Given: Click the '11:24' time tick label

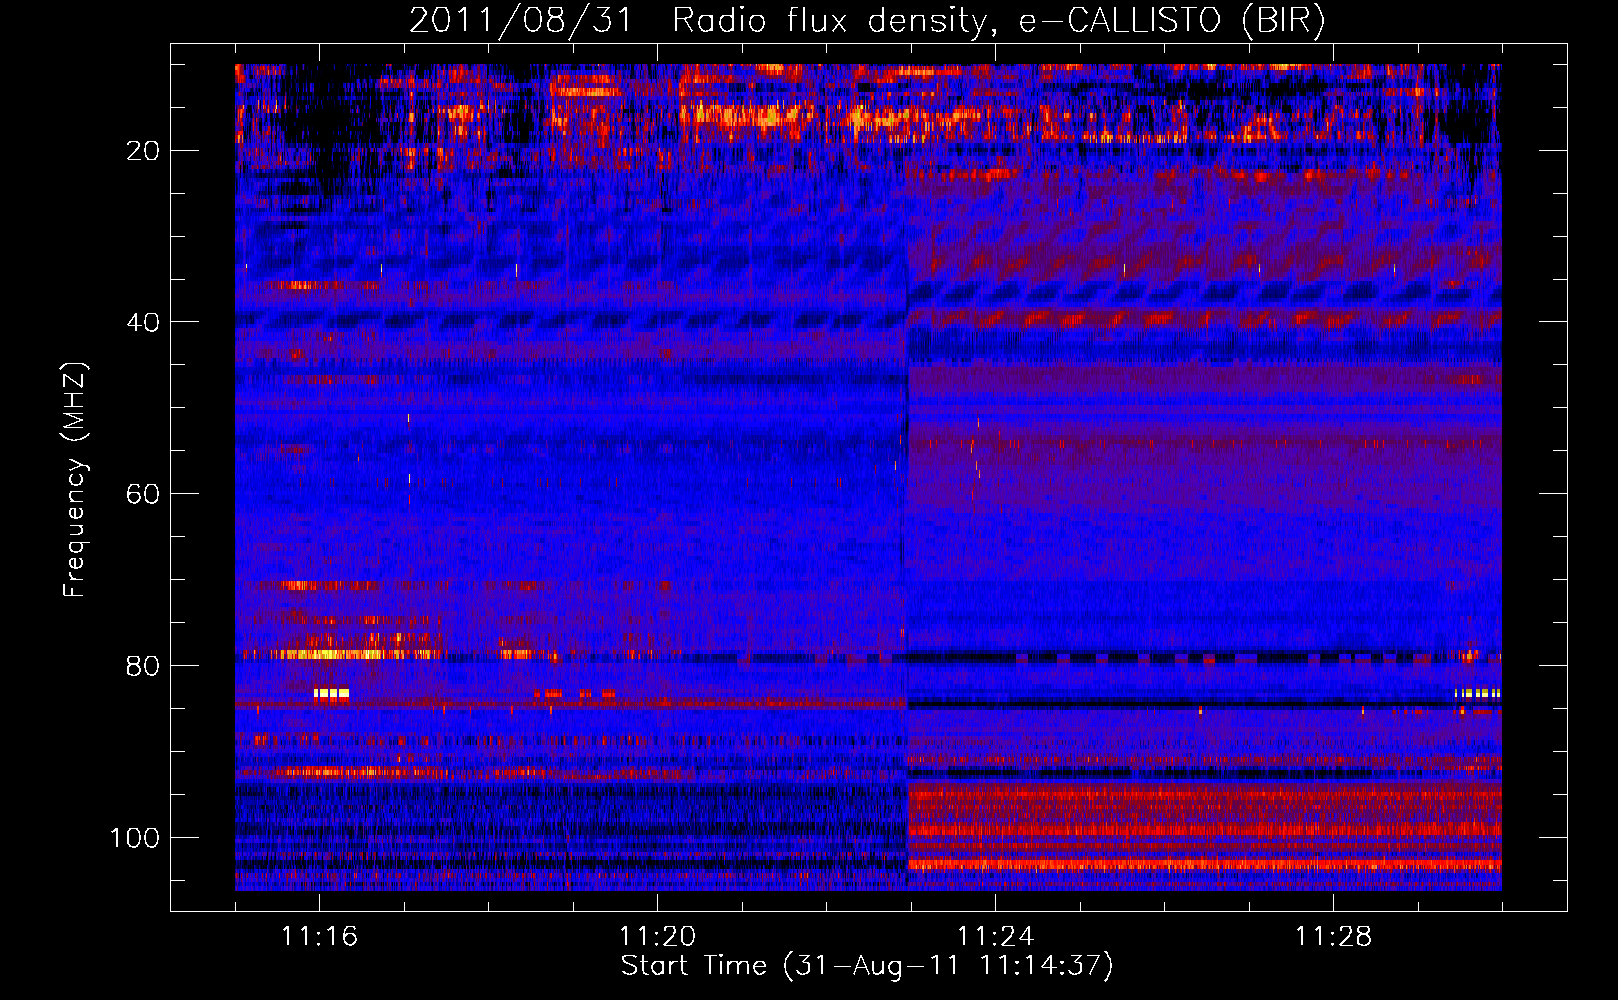Looking at the screenshot, I should pos(996,937).
